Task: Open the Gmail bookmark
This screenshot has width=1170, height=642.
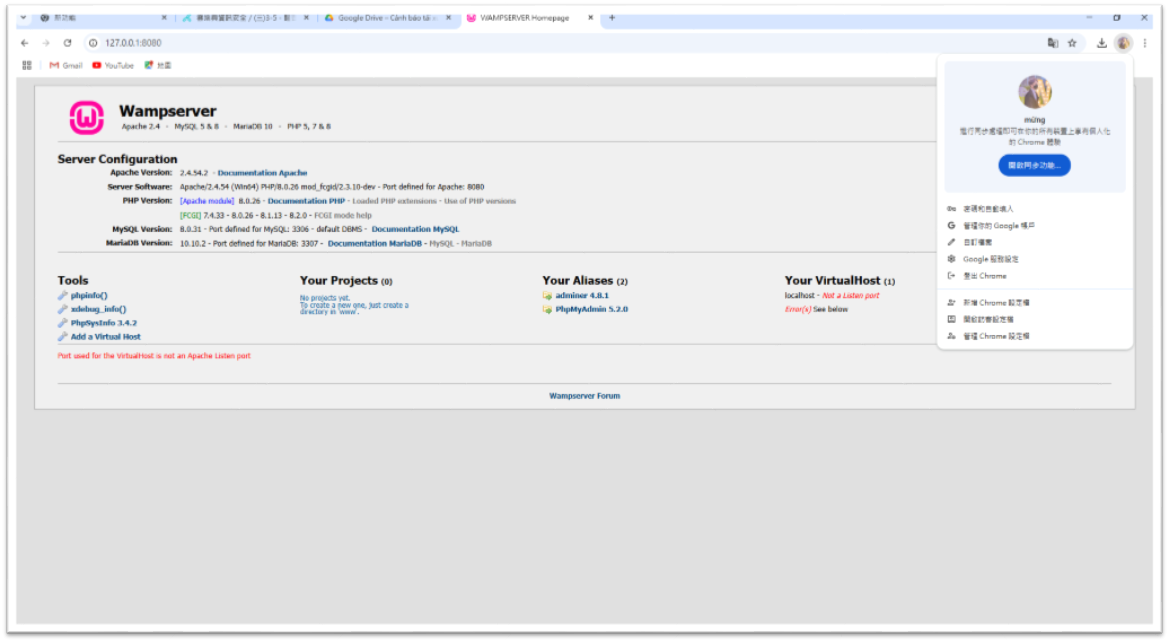Action: (66, 65)
